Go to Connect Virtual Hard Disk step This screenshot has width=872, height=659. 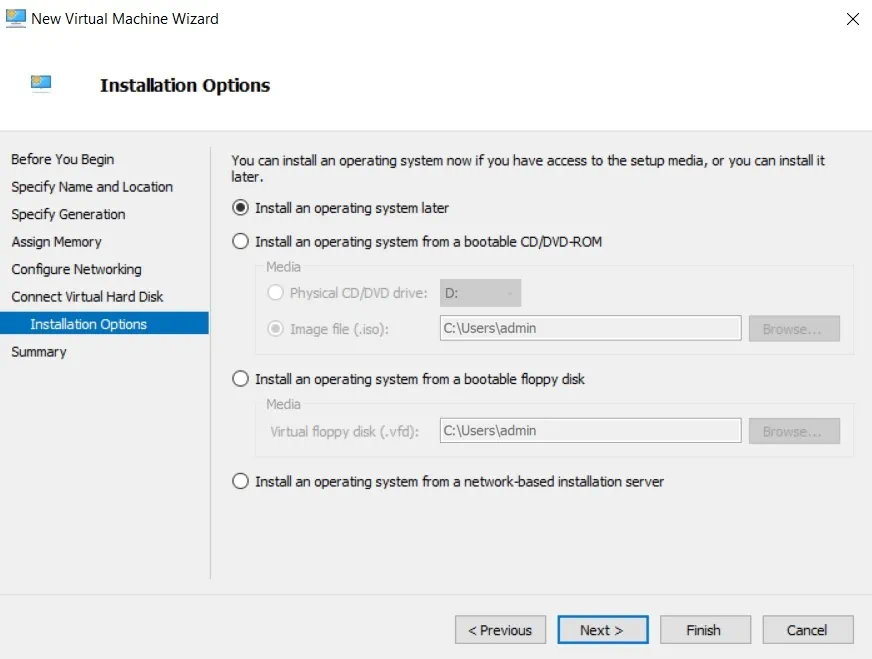pos(87,297)
